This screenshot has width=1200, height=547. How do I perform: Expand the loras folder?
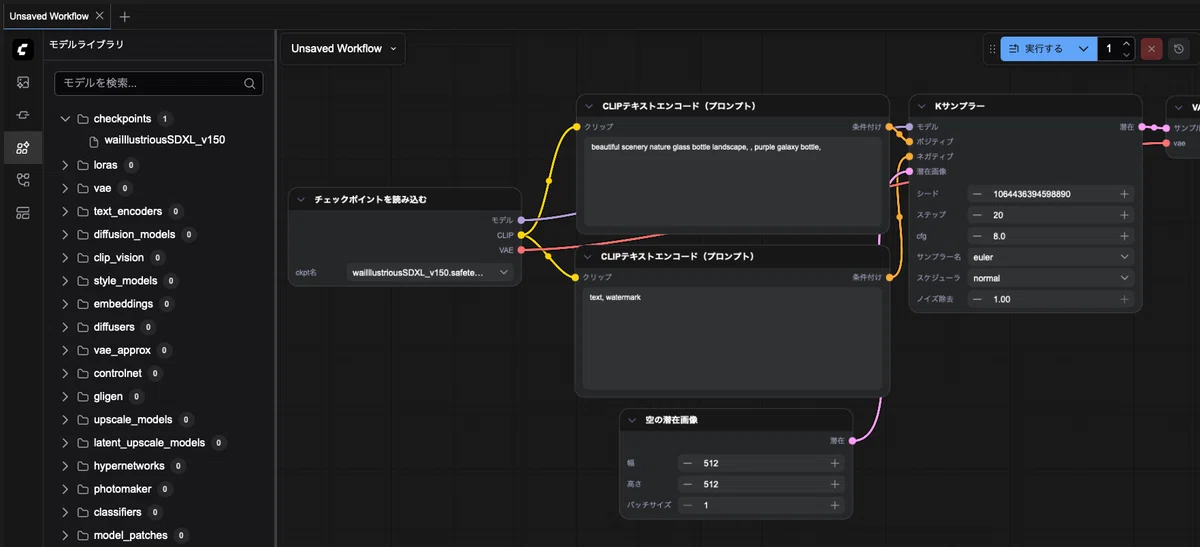(x=66, y=165)
